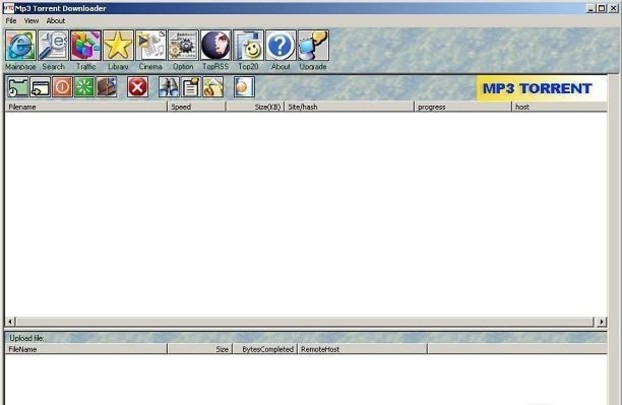Click the green folder with clock icon
The image size is (622, 405).
pyautogui.click(x=18, y=87)
